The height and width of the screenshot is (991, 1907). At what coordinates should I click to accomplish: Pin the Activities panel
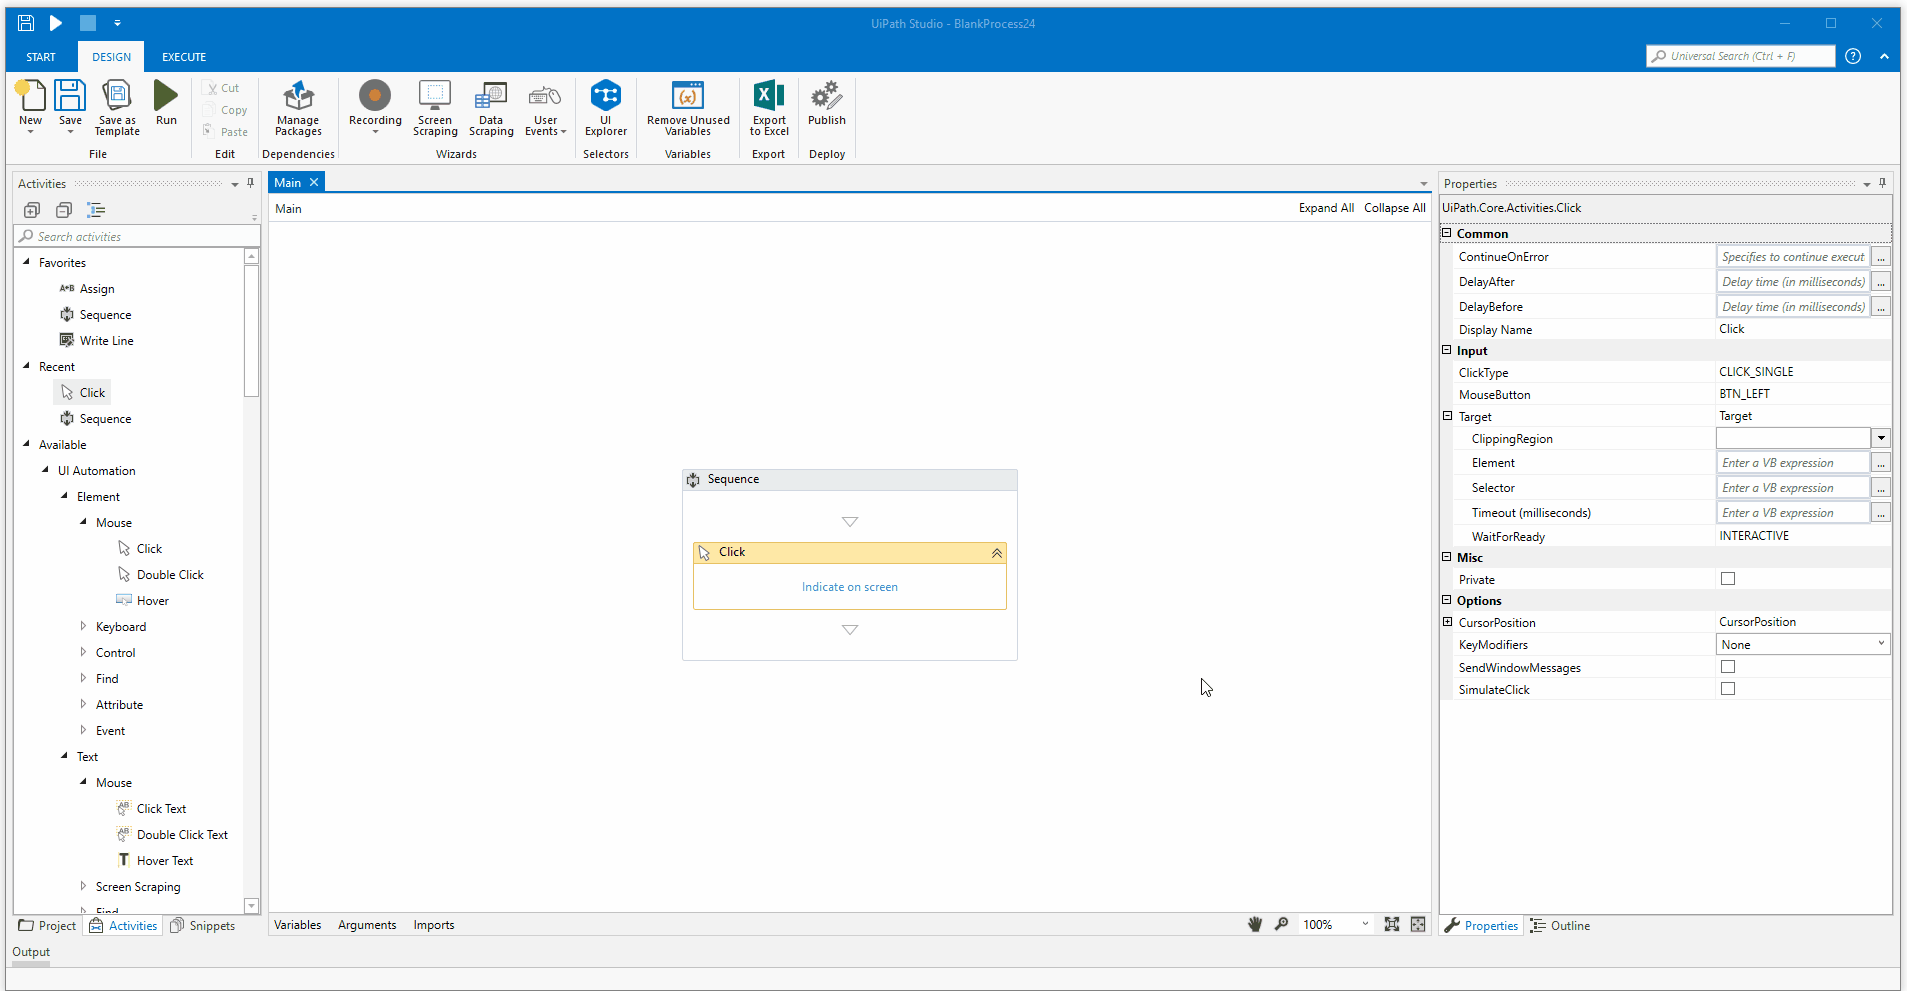(251, 183)
